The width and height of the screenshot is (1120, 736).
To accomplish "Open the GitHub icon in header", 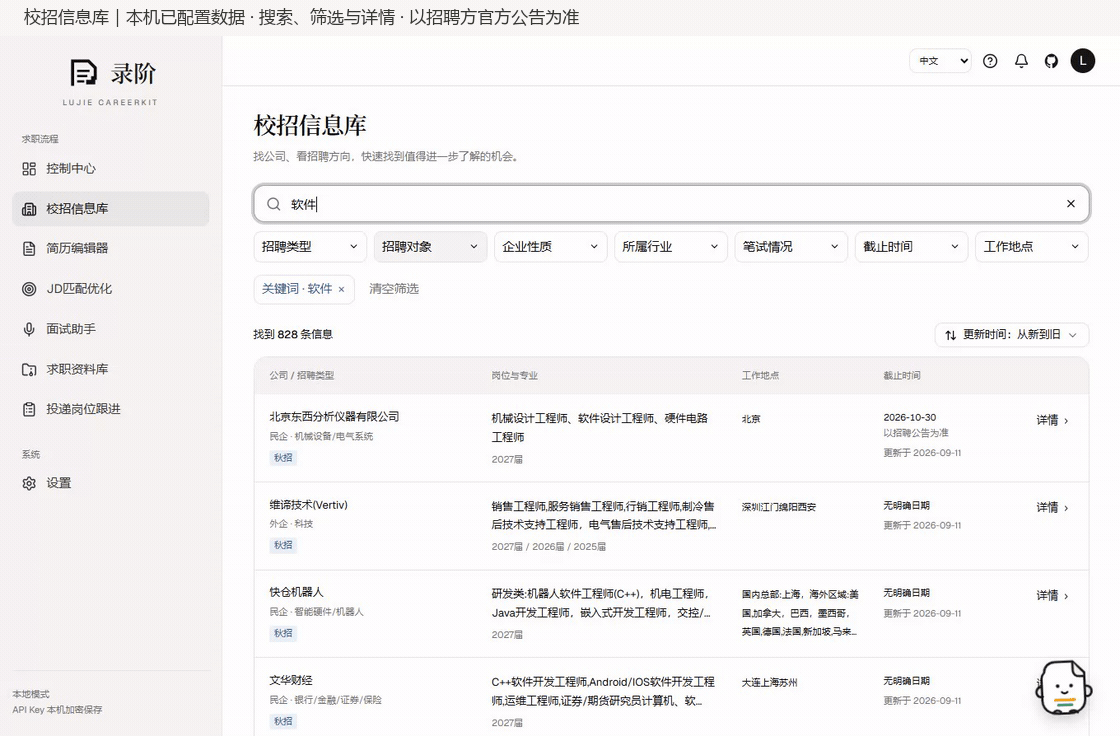I will (x=1051, y=61).
